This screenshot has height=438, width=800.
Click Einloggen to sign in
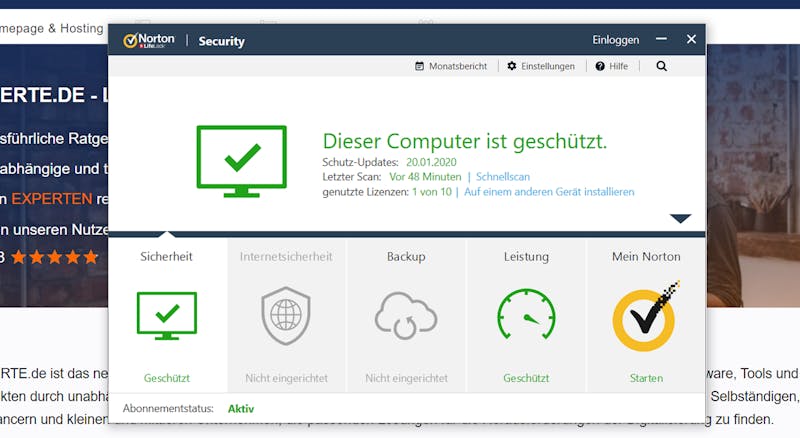(615, 40)
